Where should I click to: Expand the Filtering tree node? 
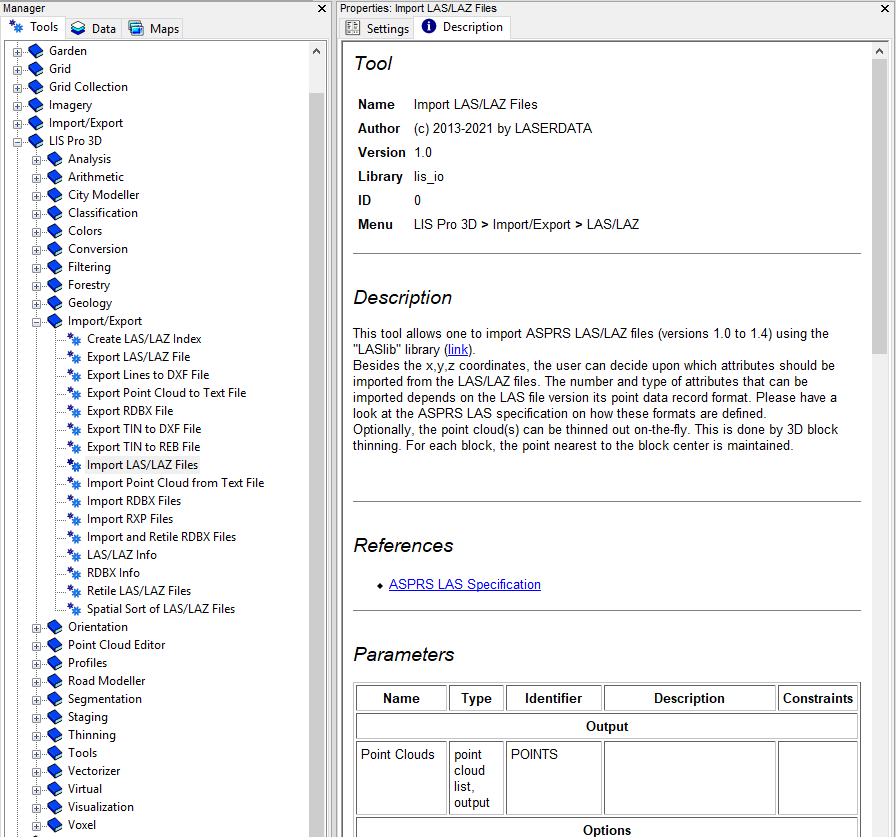37,268
